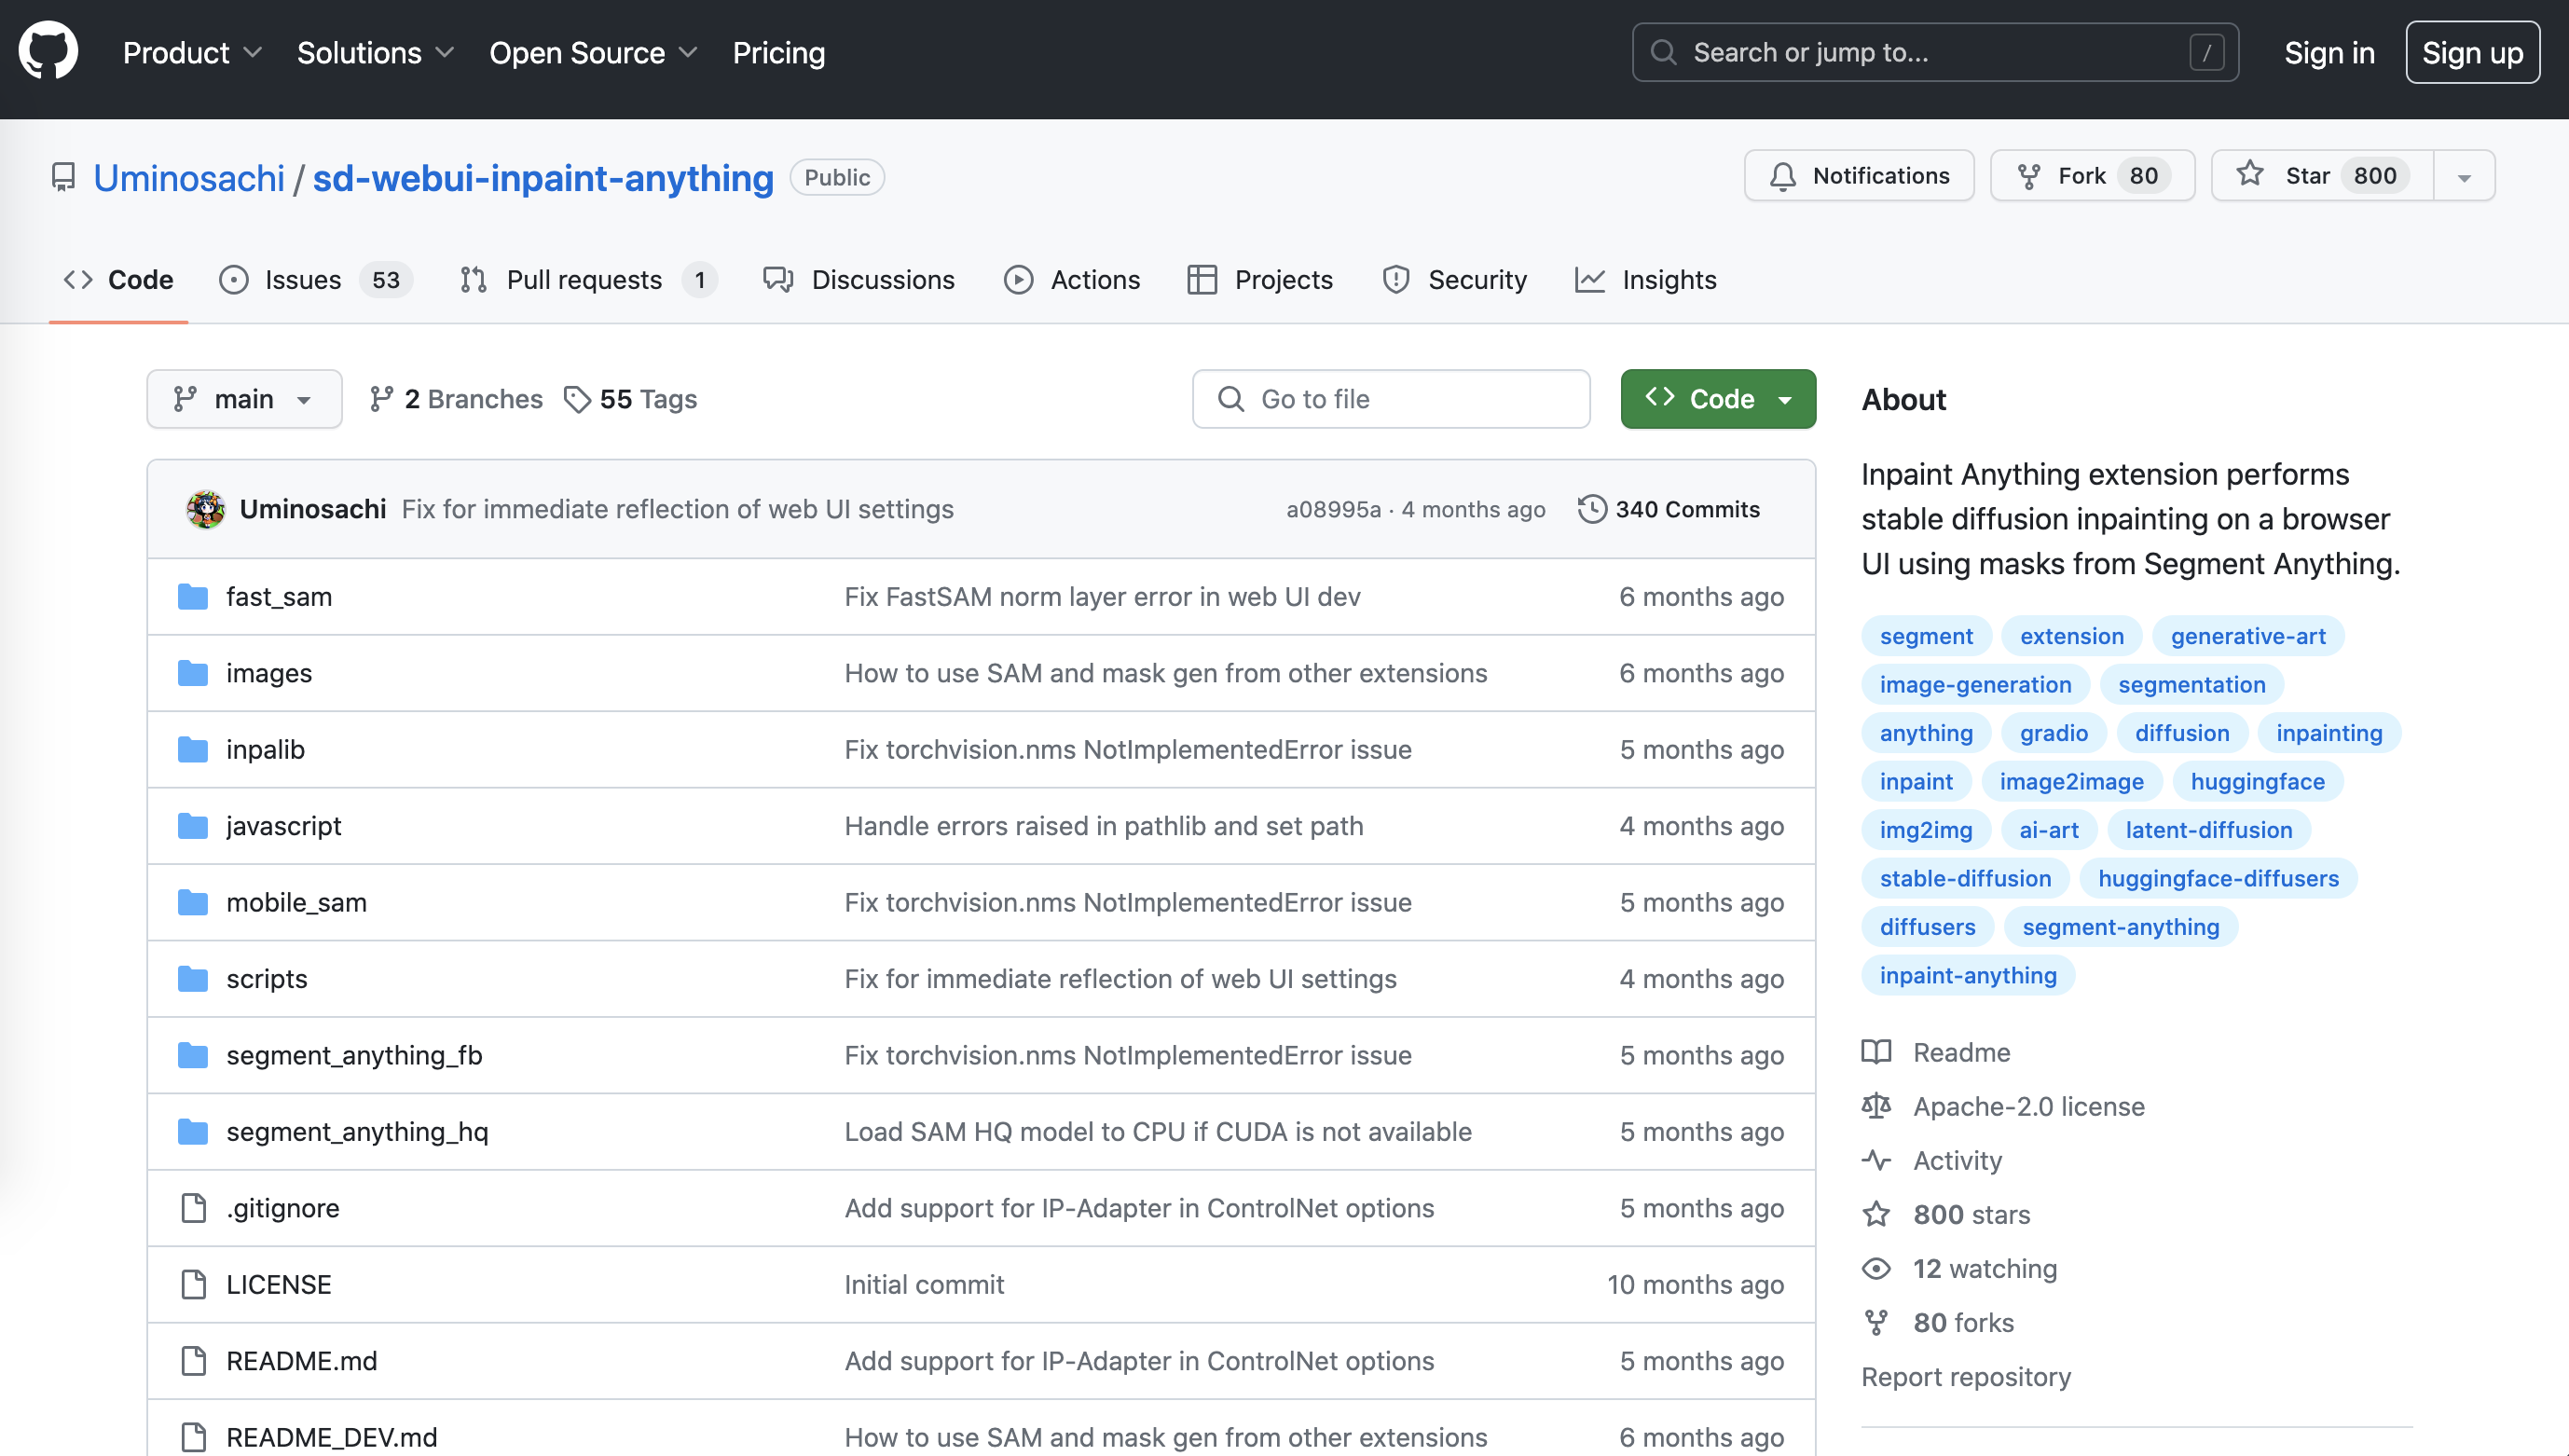Image resolution: width=2569 pixels, height=1456 pixels.
Task: View the 340 Commits history
Action: tap(1668, 508)
